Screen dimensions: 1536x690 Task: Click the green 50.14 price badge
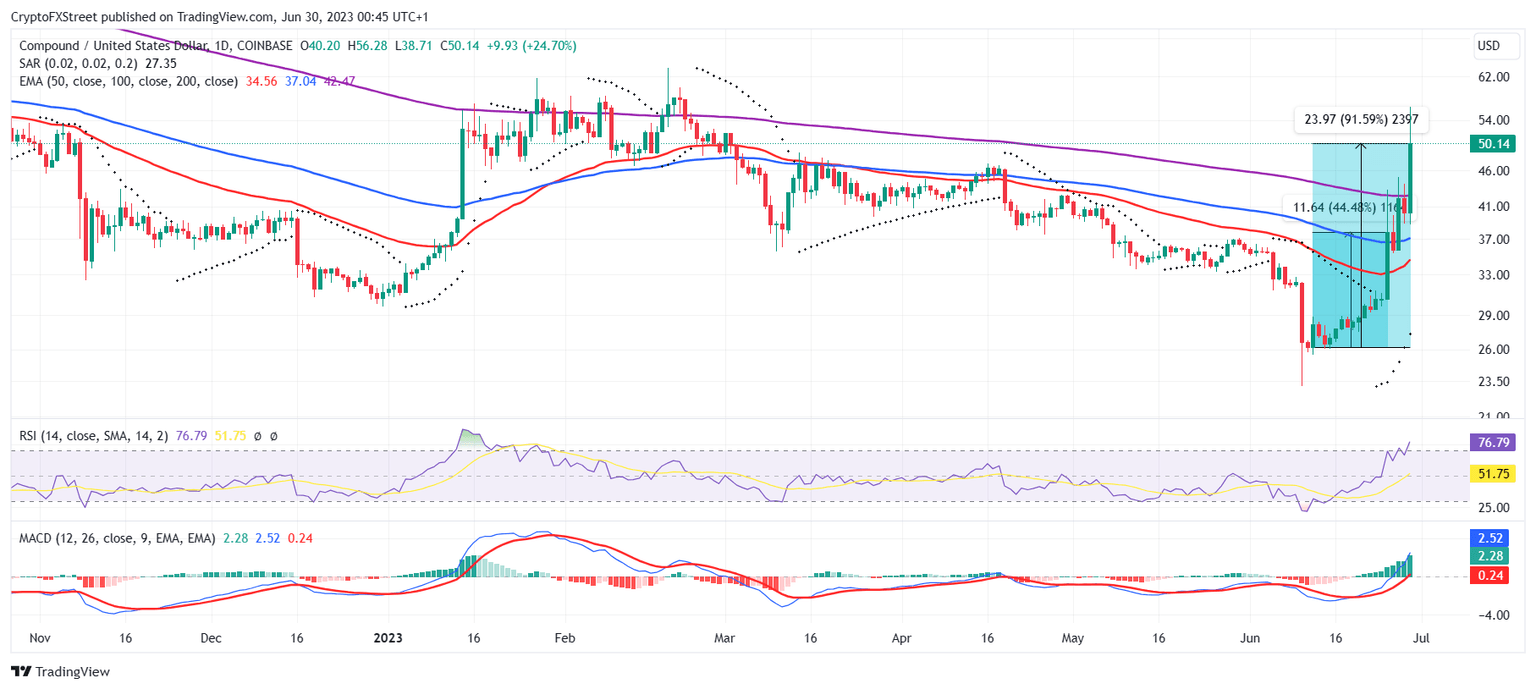pyautogui.click(x=1494, y=143)
